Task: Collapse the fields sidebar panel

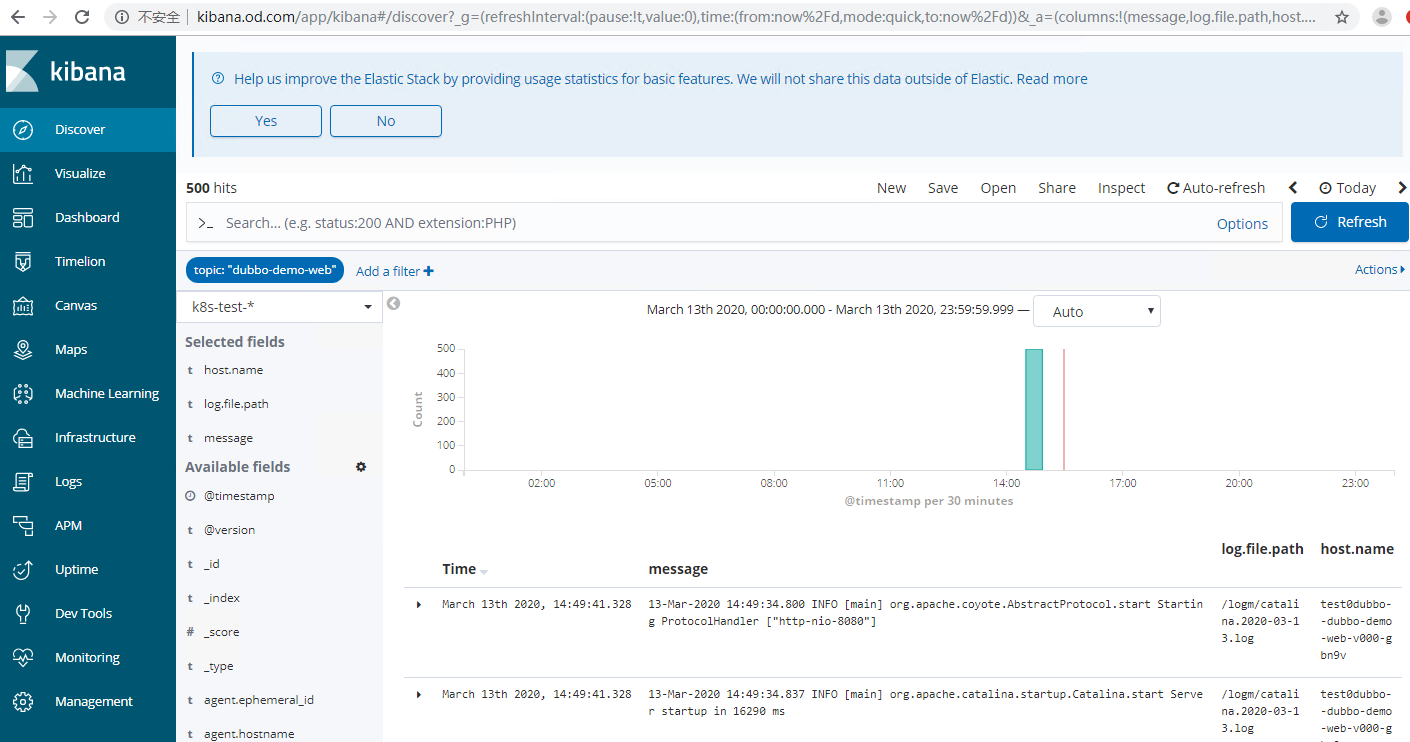Action: click(394, 304)
